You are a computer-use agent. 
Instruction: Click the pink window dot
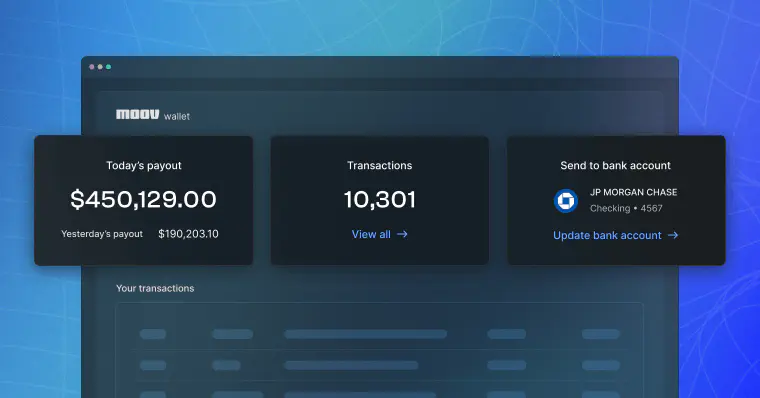[92, 67]
